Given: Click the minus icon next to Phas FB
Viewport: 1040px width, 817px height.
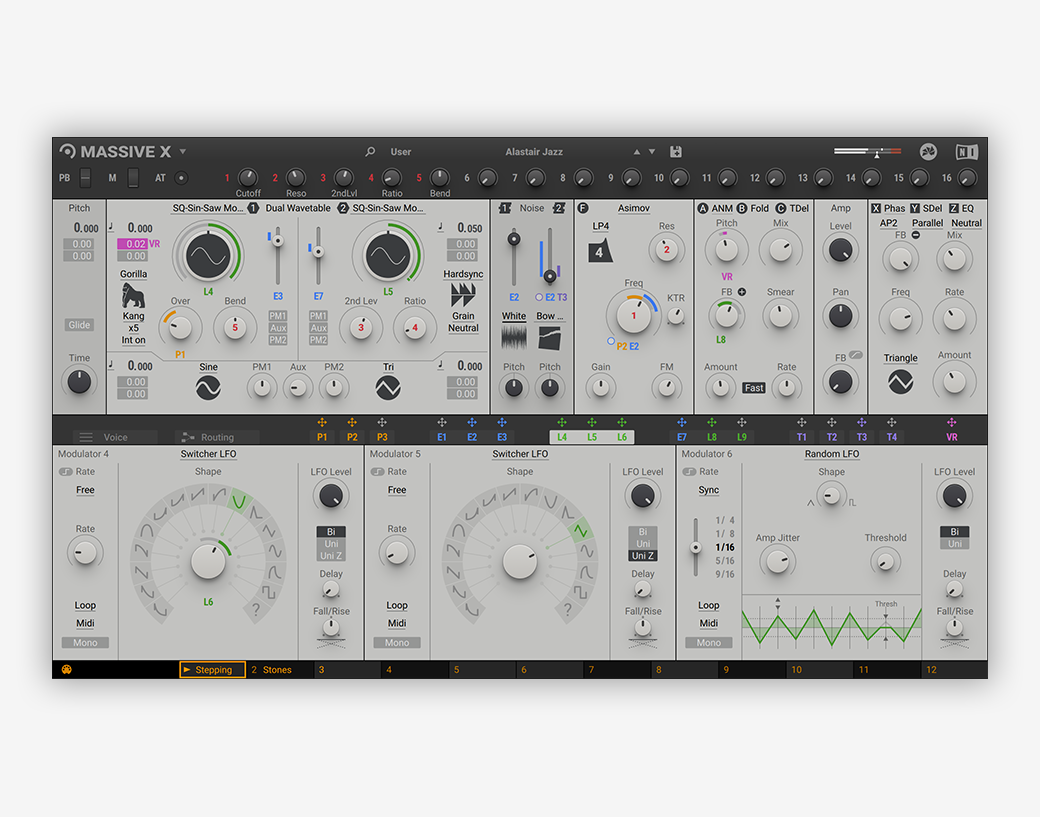Looking at the screenshot, I should (x=915, y=235).
